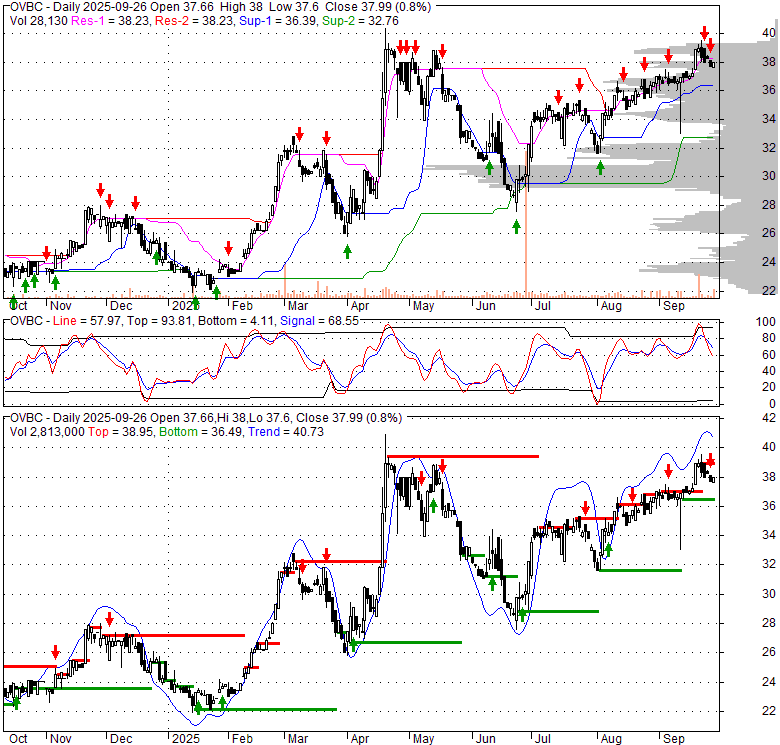The height and width of the screenshot is (745, 780).
Task: Click the Res-1 = 38.23 label
Action: 111,21
